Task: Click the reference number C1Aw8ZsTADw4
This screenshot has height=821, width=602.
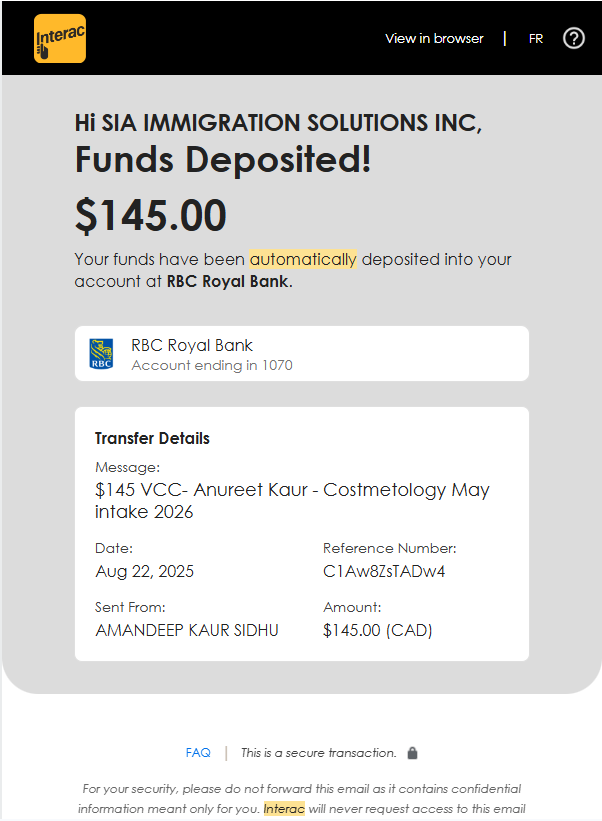Action: tap(384, 572)
